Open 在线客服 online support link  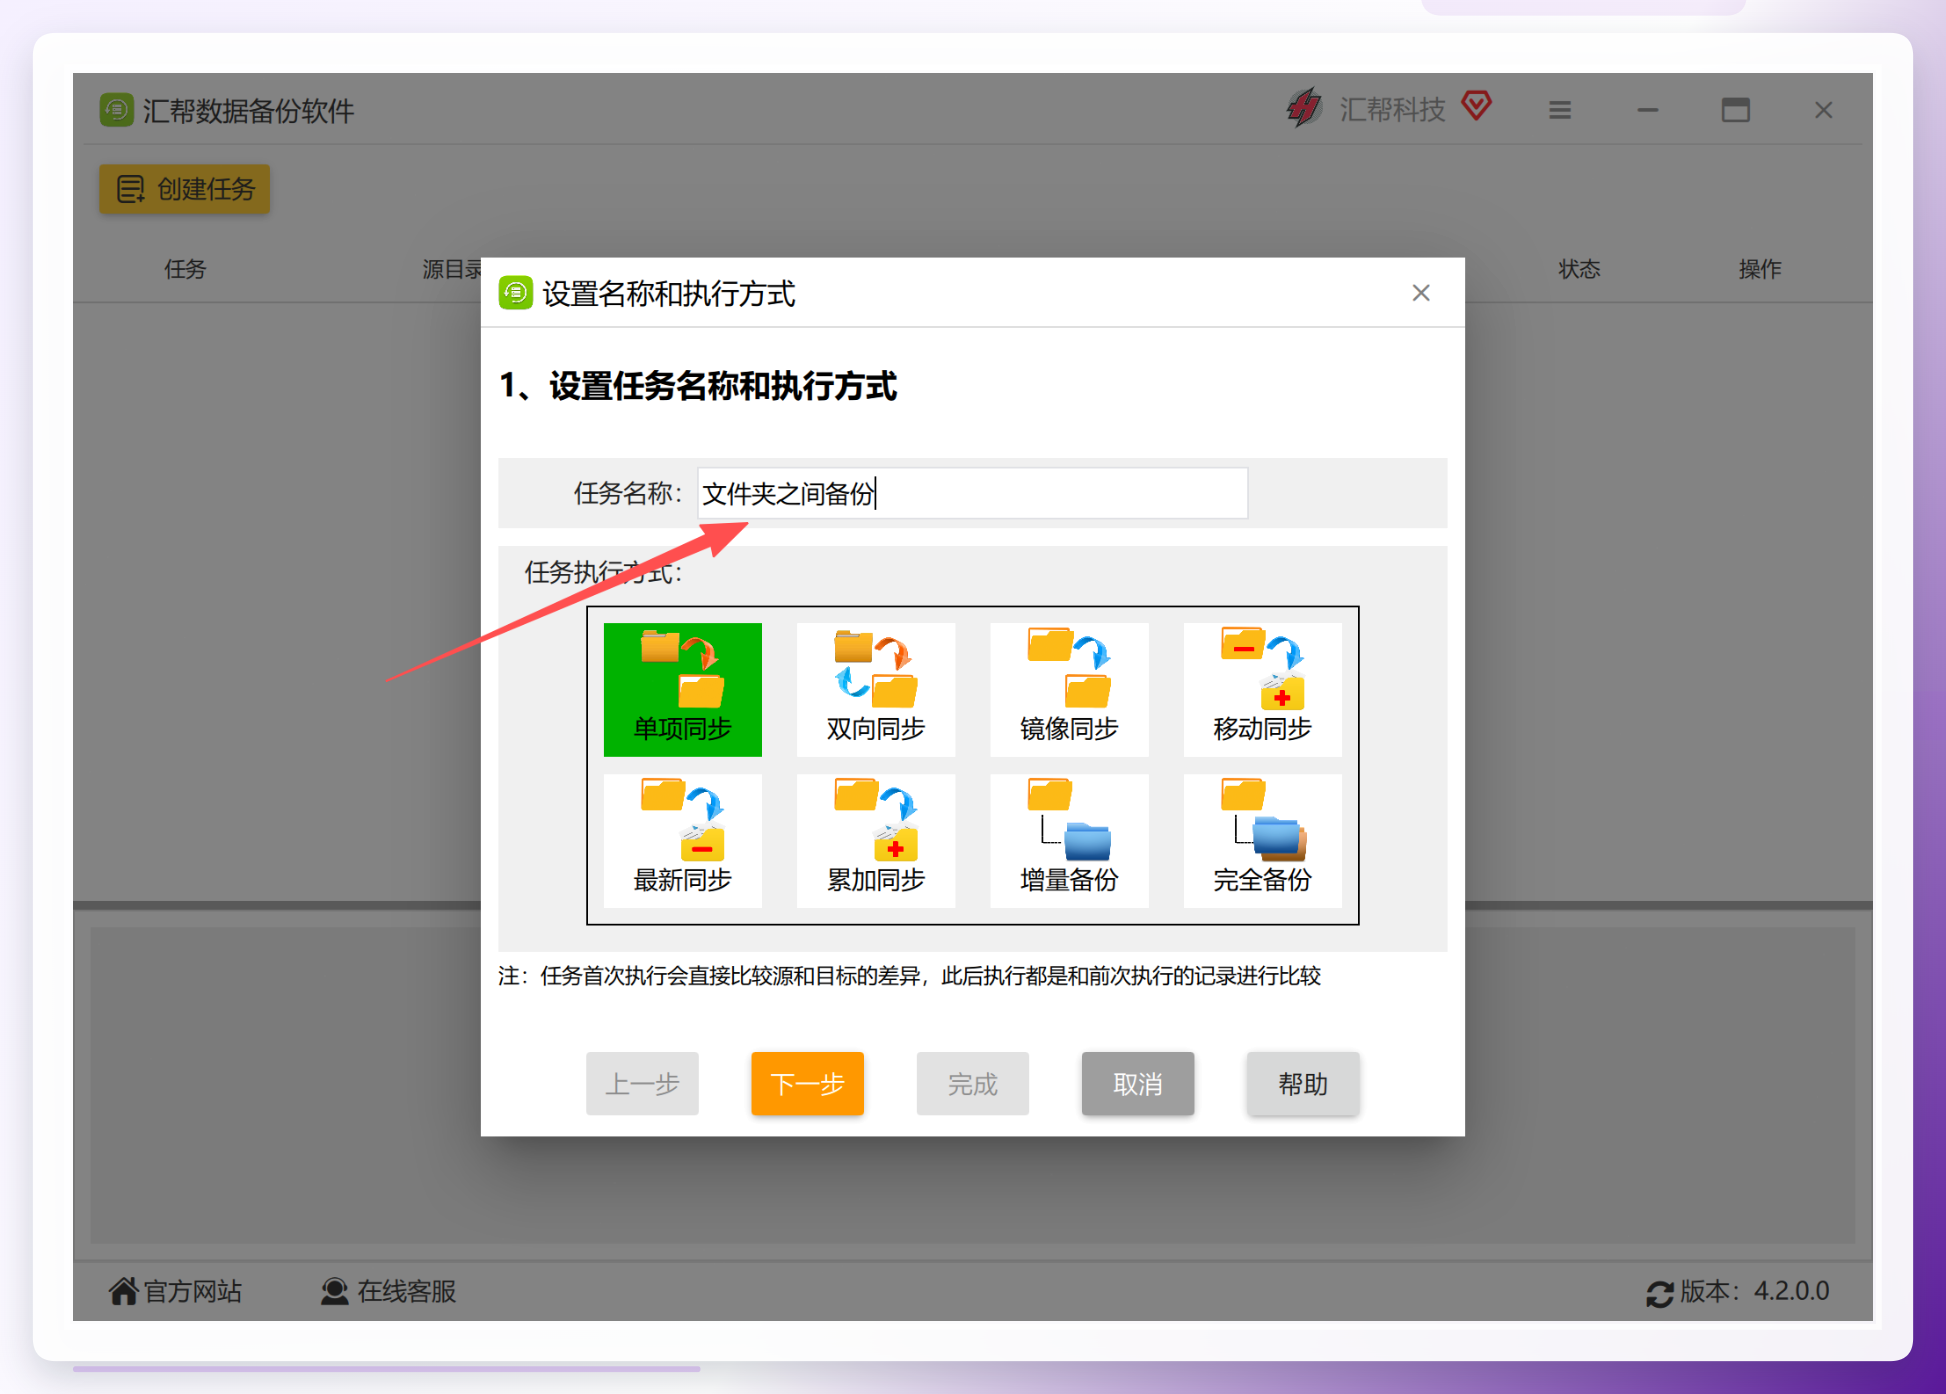(x=388, y=1291)
